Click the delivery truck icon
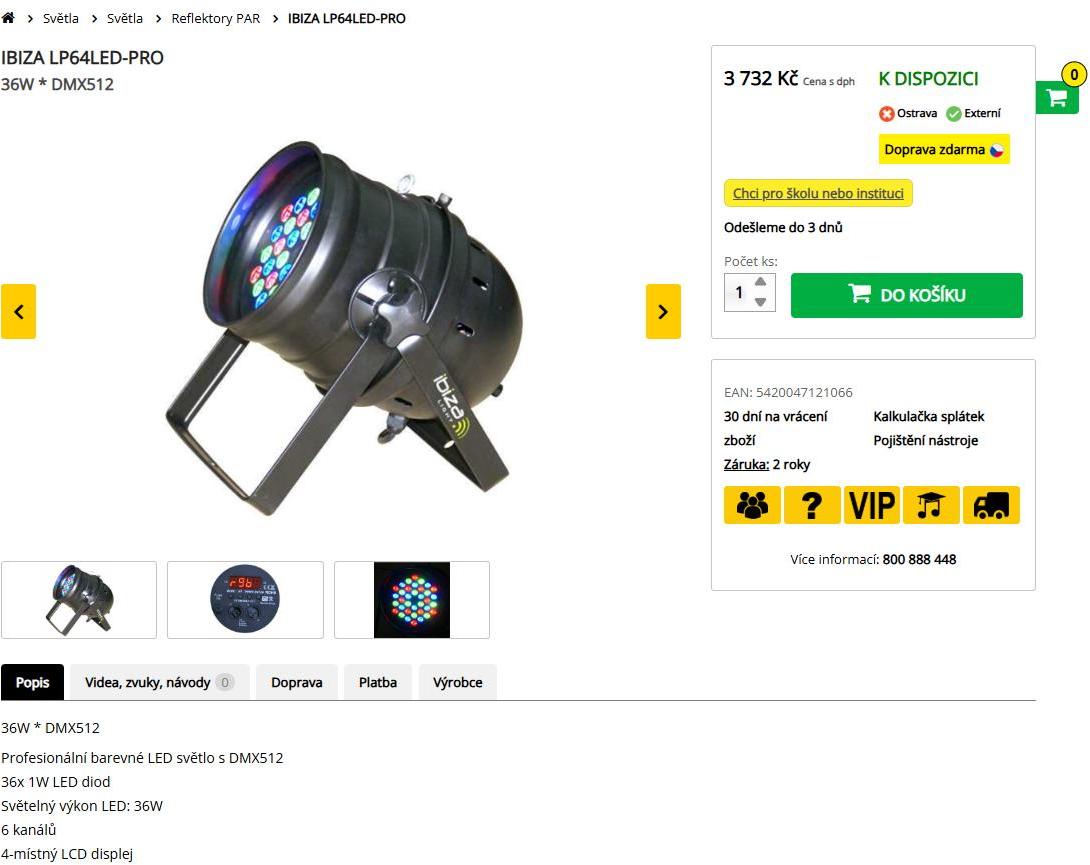Viewport: 1090px width, 865px height. click(991, 505)
